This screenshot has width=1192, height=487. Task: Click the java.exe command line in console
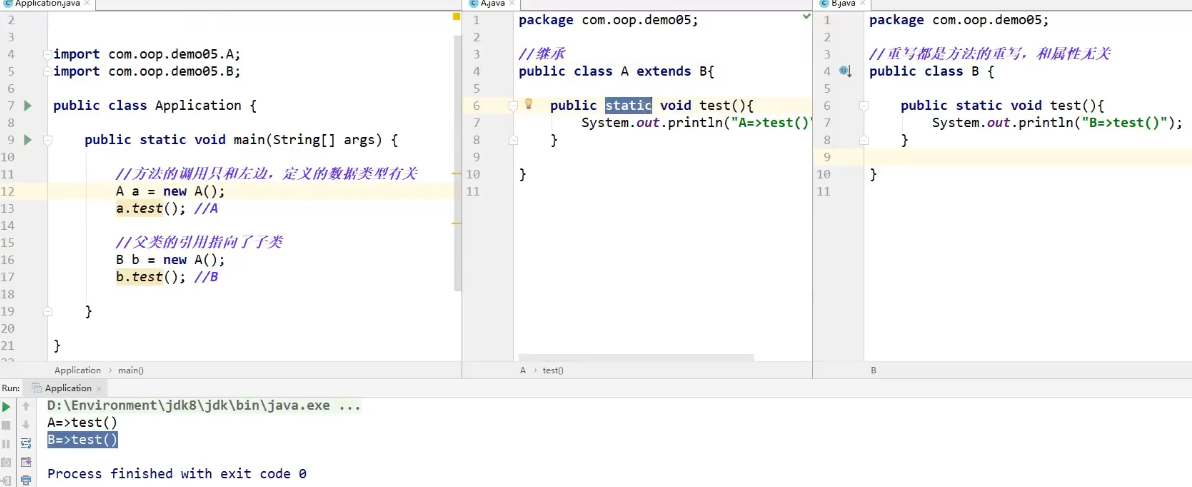[204, 406]
